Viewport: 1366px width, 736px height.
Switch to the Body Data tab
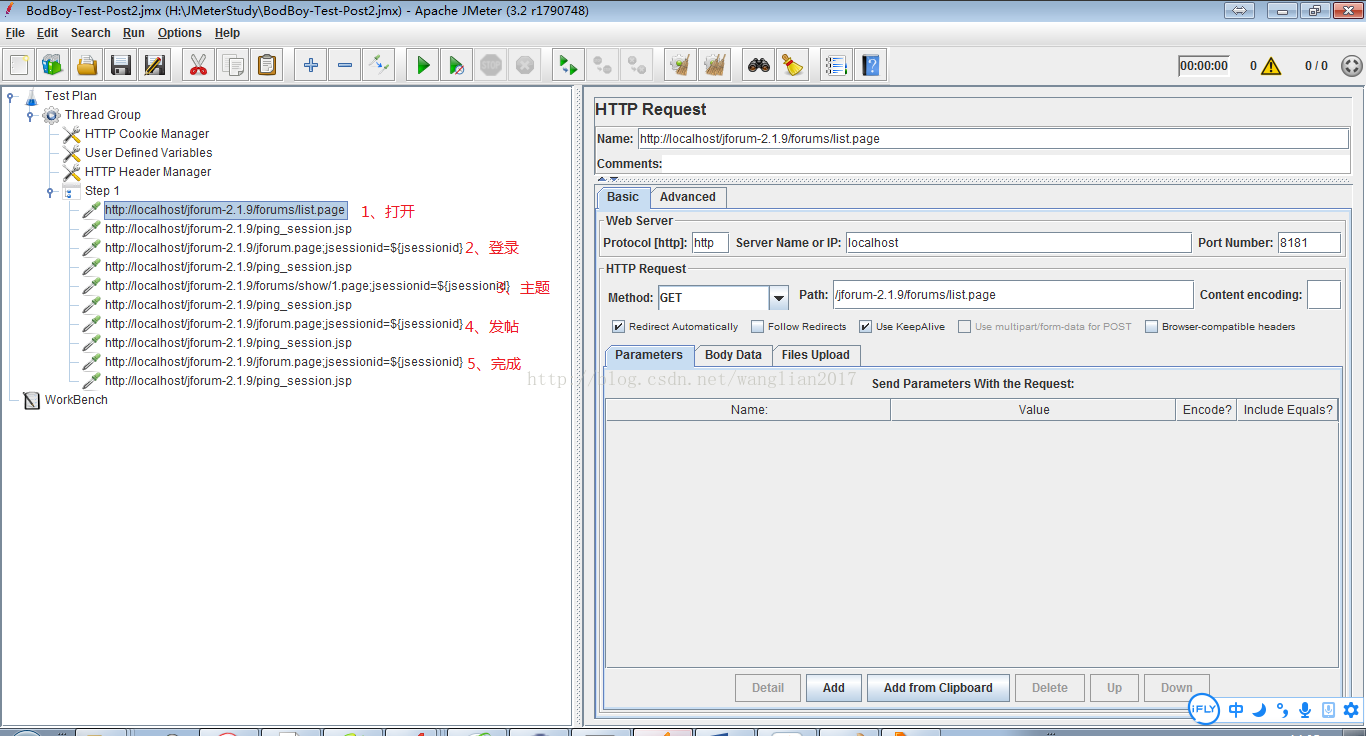click(732, 355)
